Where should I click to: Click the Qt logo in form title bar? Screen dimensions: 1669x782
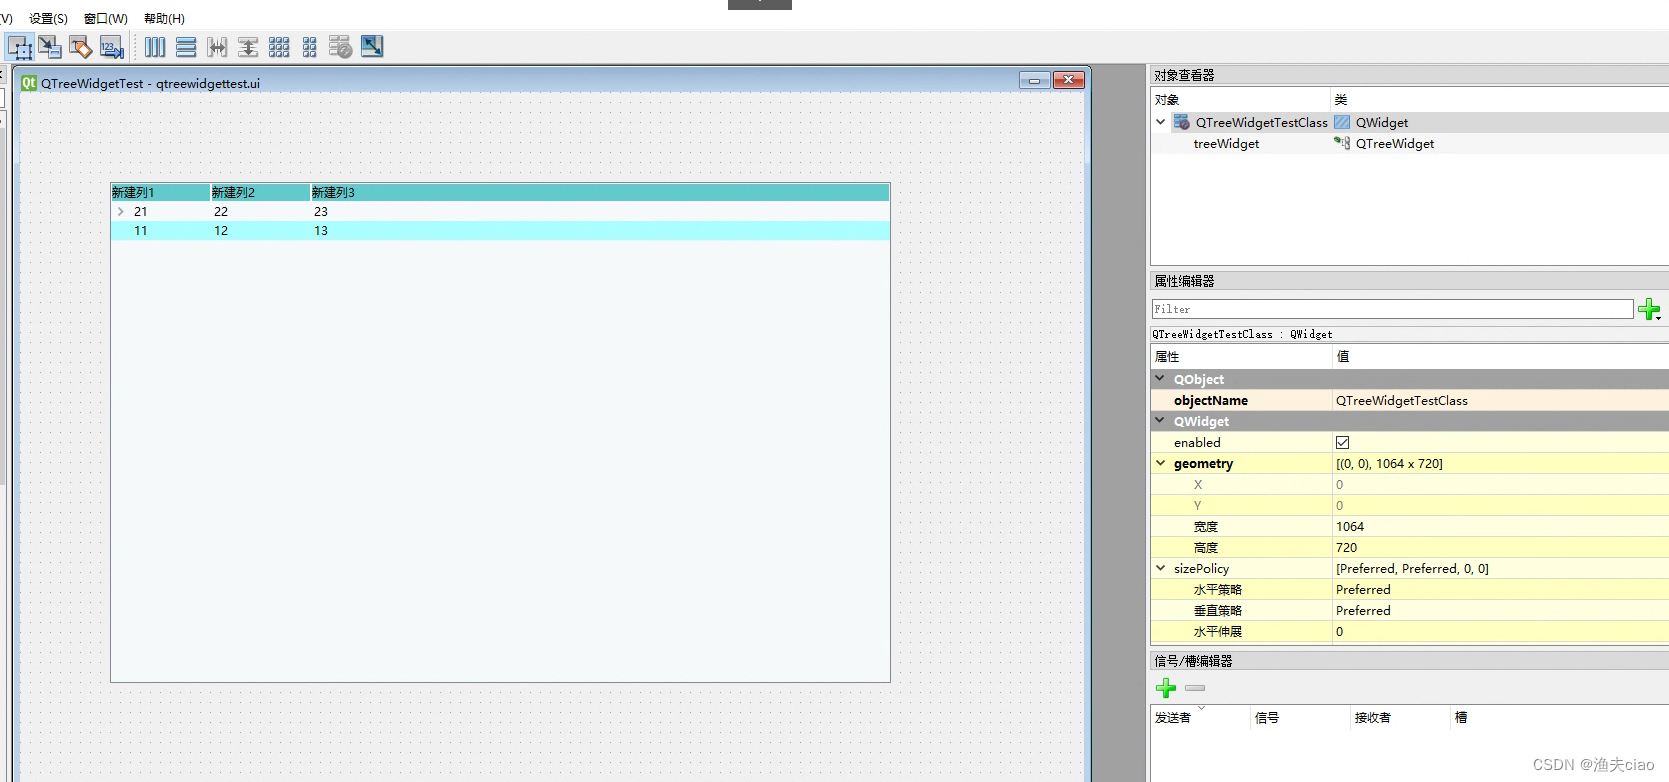tap(29, 83)
